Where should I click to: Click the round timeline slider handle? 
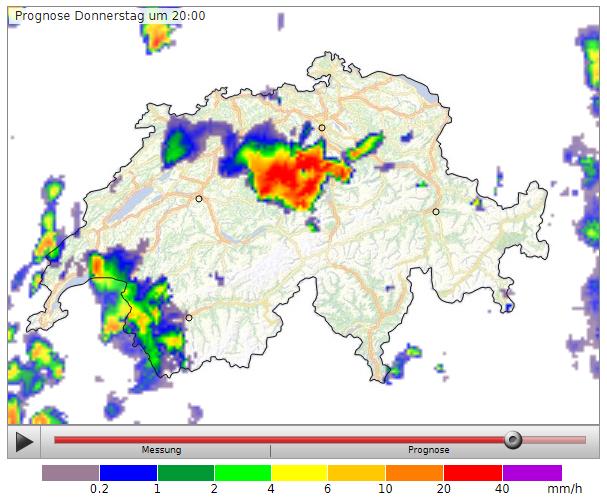tap(513, 439)
